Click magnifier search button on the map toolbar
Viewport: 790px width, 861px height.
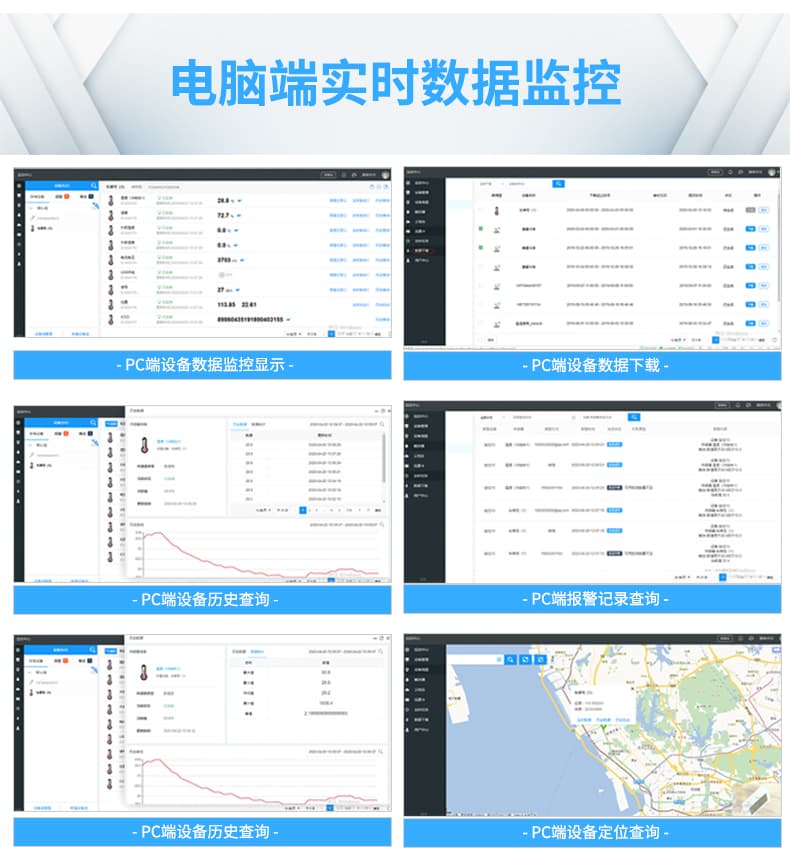pos(510,659)
